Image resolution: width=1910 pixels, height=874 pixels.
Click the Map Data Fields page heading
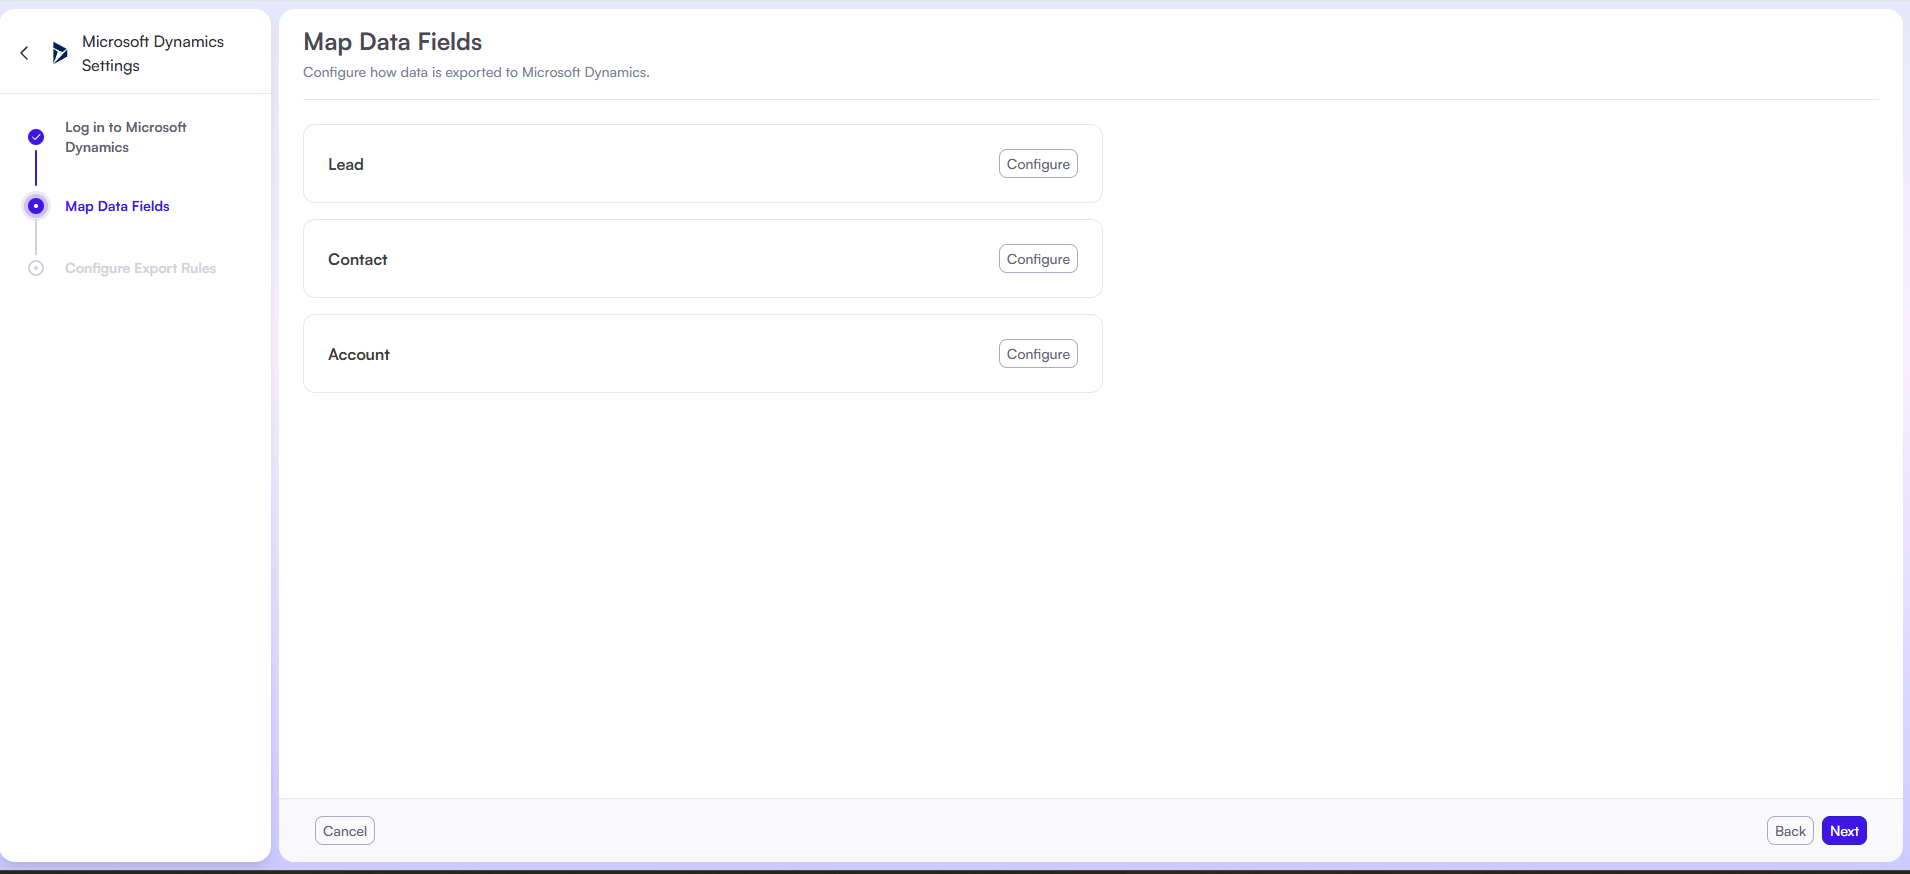click(x=392, y=42)
